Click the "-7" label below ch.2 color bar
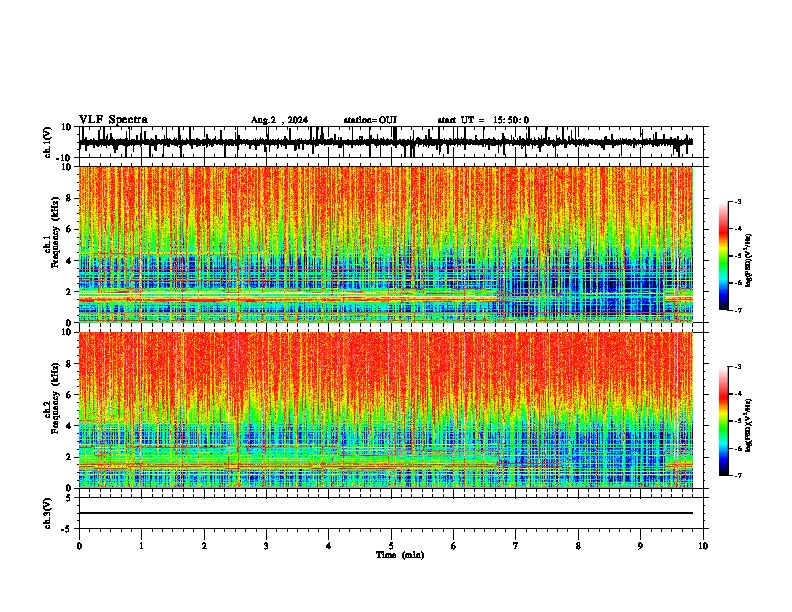This screenshot has width=792, height=612. pyautogui.click(x=737, y=476)
